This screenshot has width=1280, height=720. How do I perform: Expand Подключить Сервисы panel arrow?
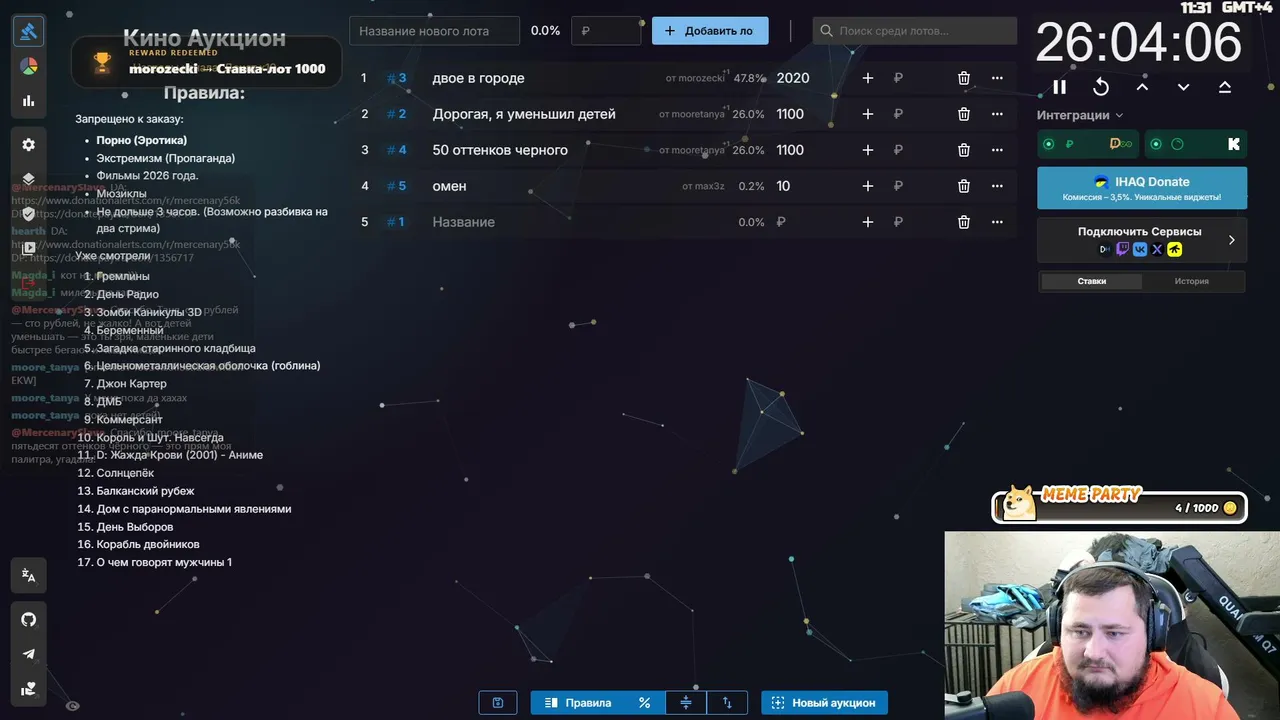click(1231, 240)
